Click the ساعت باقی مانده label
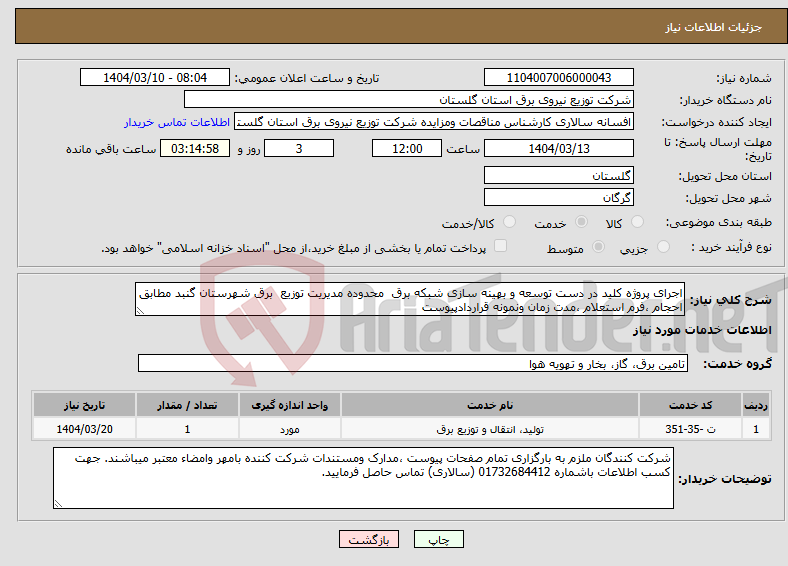The width and height of the screenshot is (788, 566). [111, 149]
